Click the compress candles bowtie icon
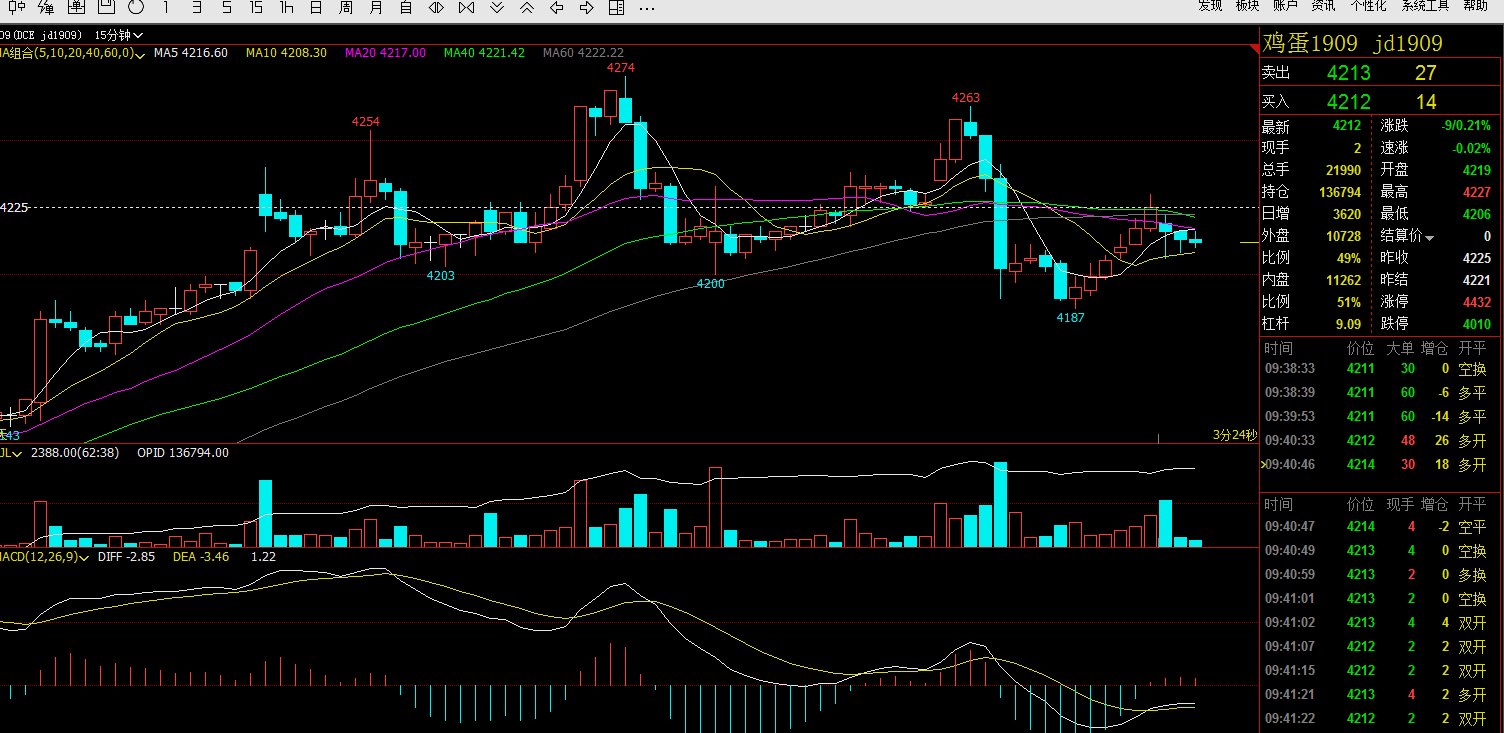The width and height of the screenshot is (1504, 733). click(466, 7)
